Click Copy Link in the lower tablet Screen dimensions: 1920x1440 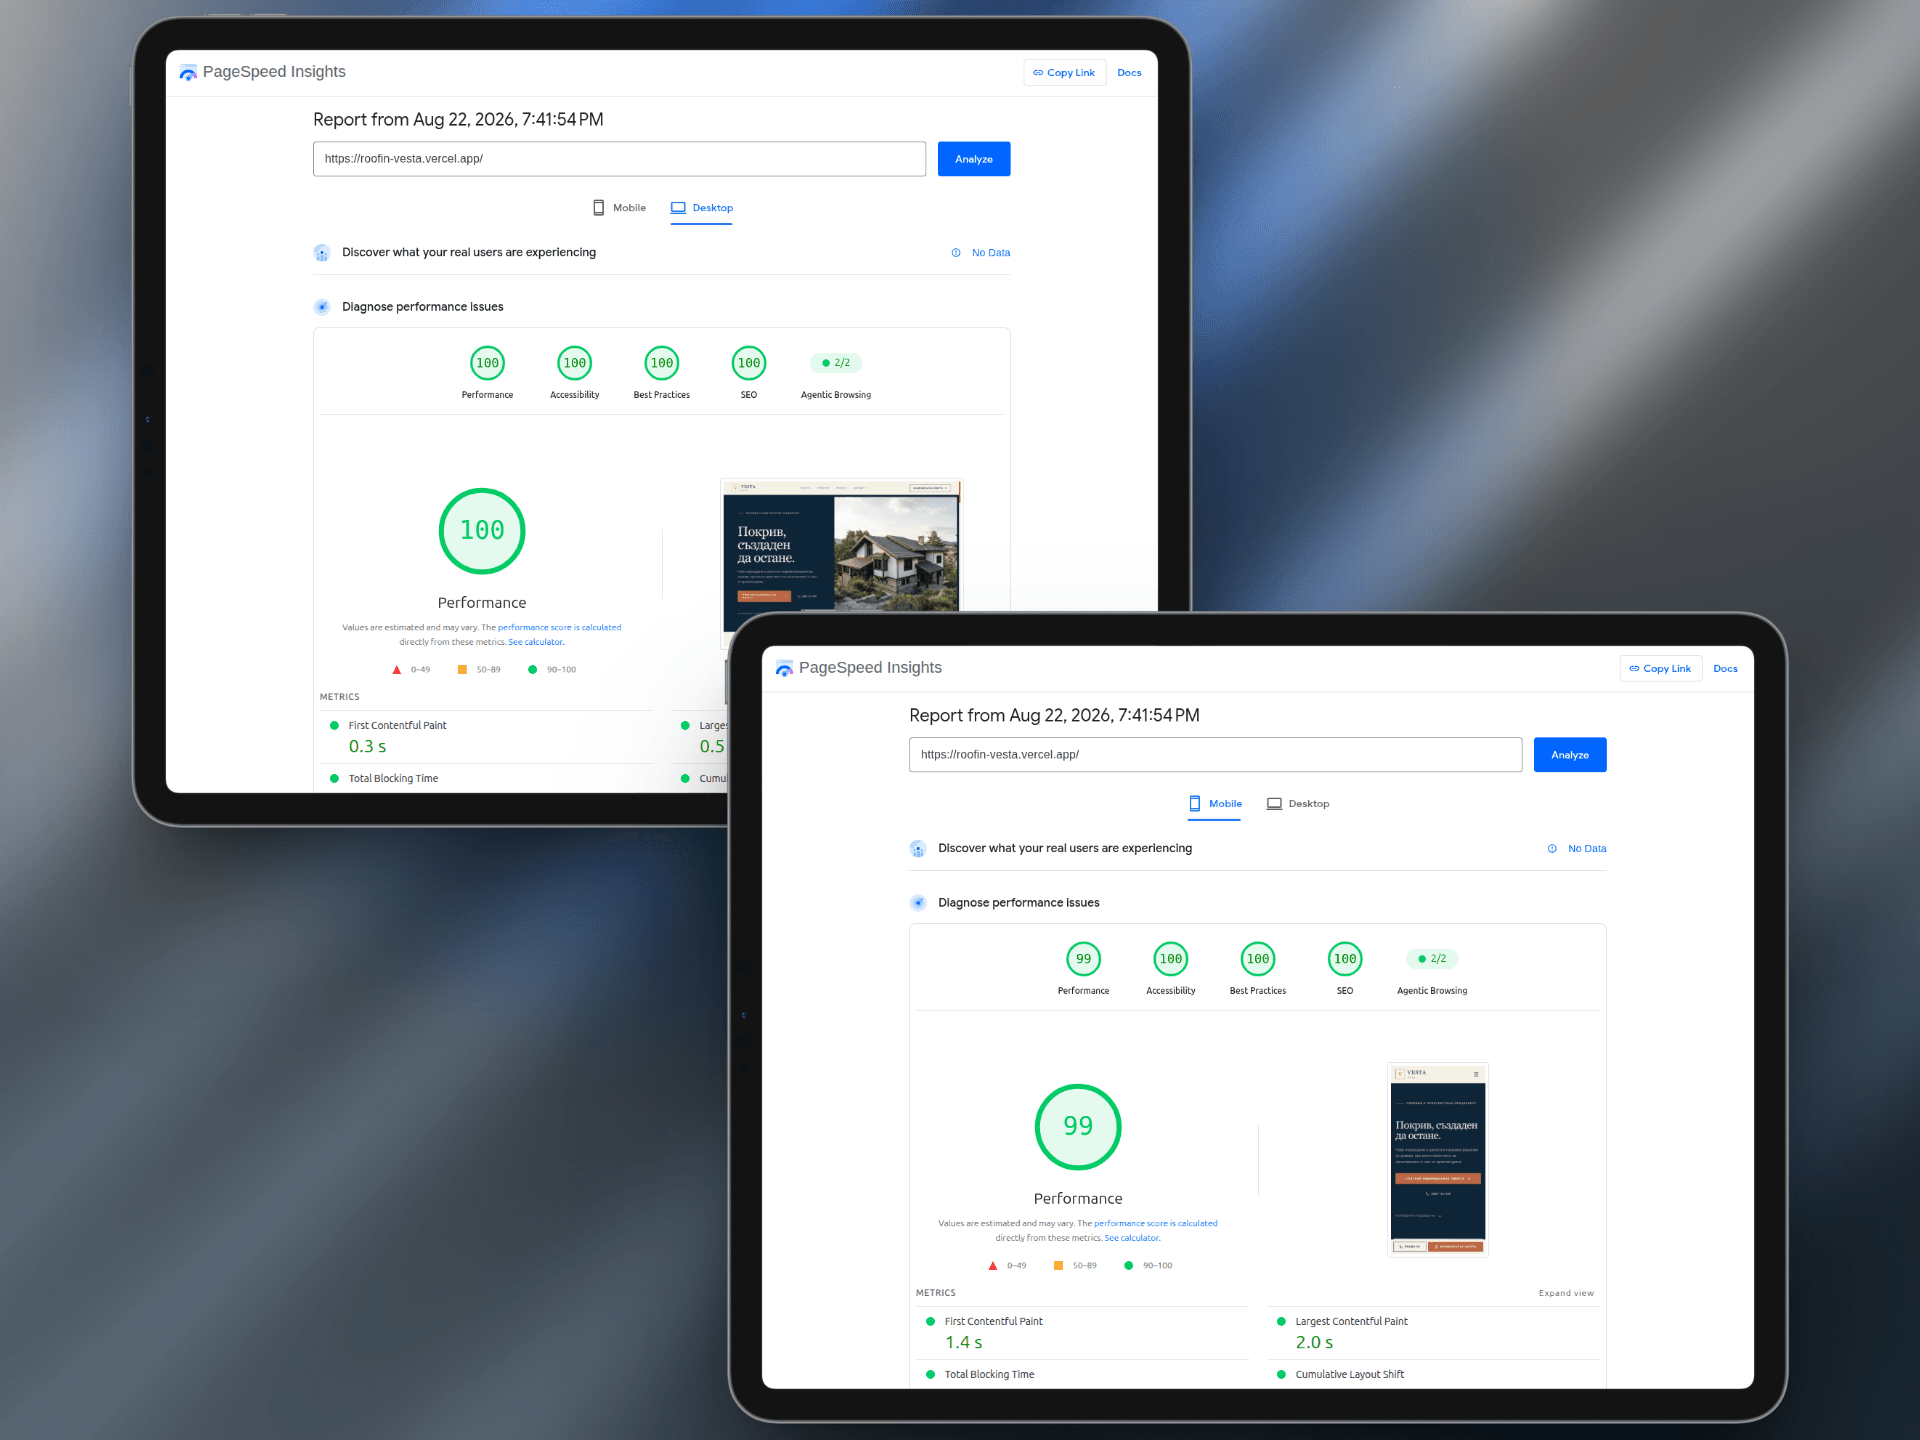tap(1660, 669)
